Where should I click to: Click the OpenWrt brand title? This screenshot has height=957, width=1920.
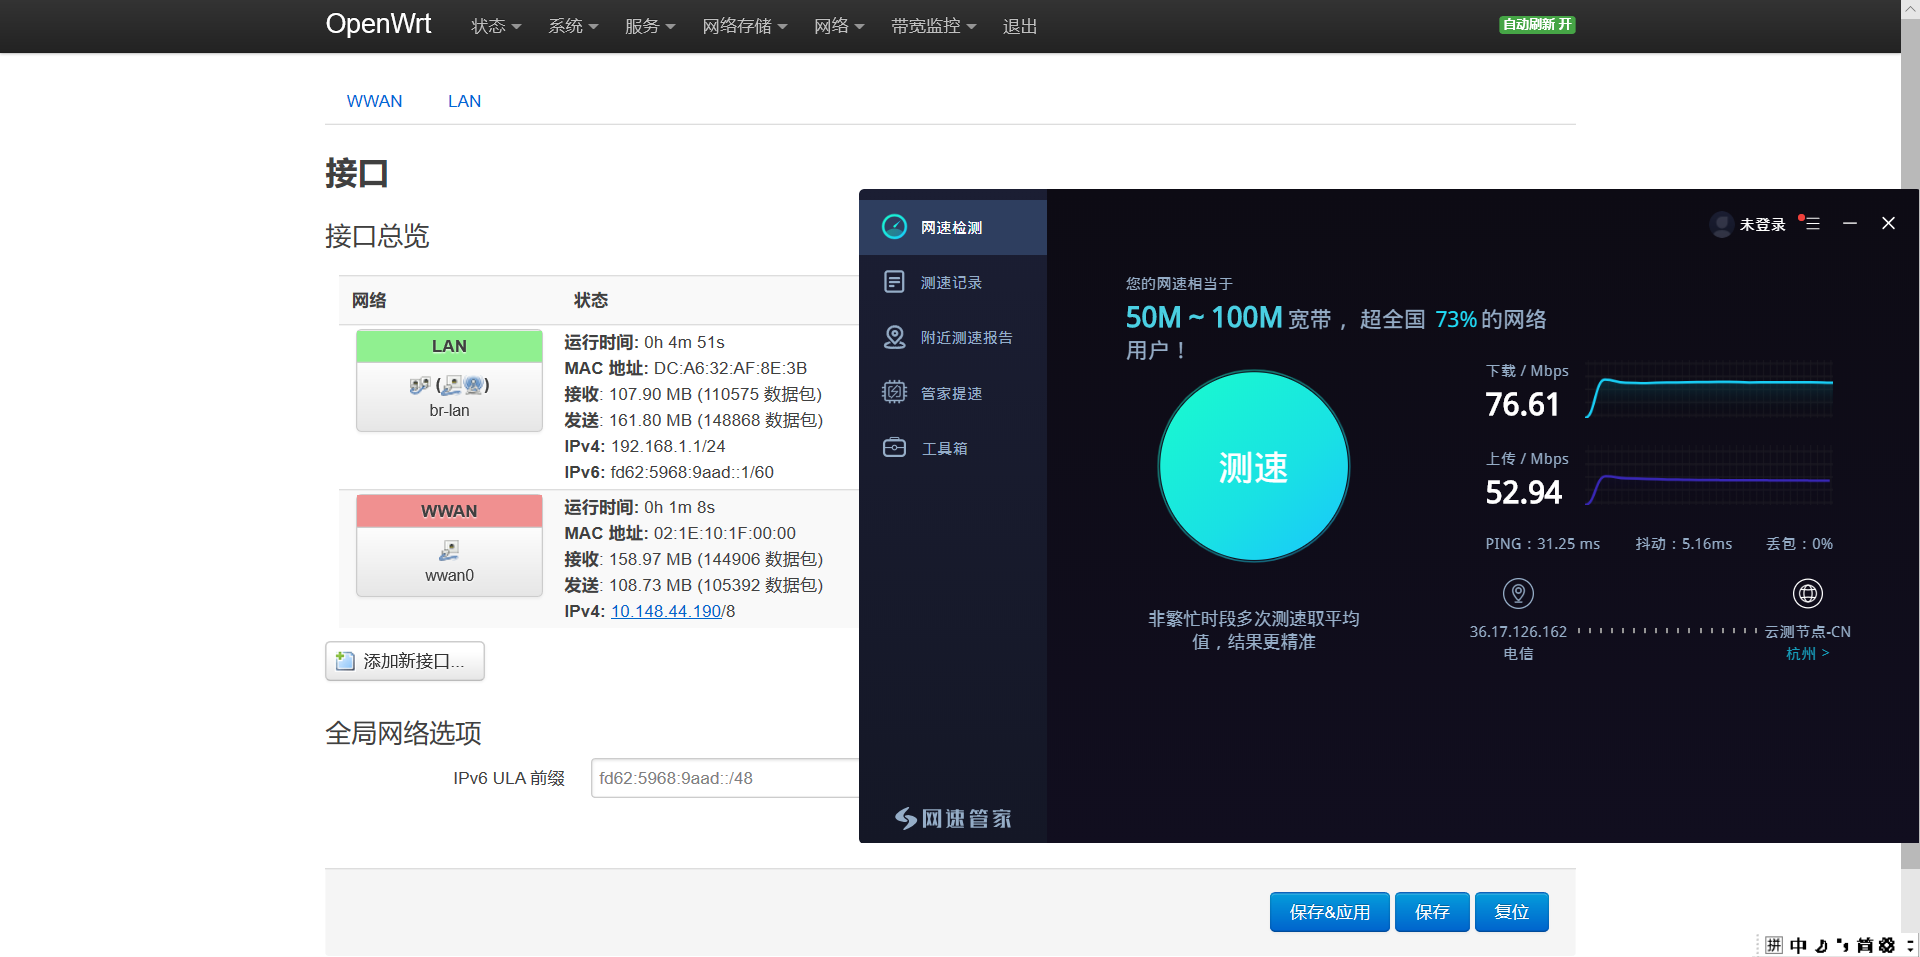[378, 24]
